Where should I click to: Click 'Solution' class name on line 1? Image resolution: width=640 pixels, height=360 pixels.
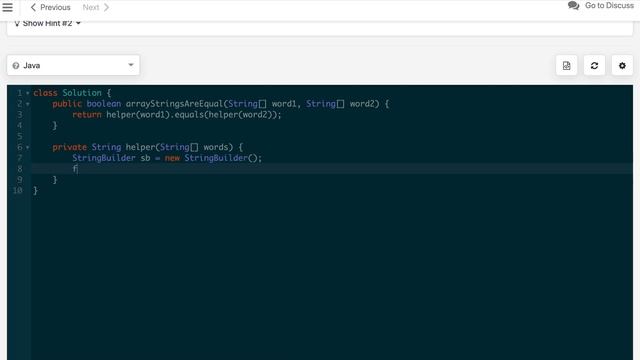82,93
